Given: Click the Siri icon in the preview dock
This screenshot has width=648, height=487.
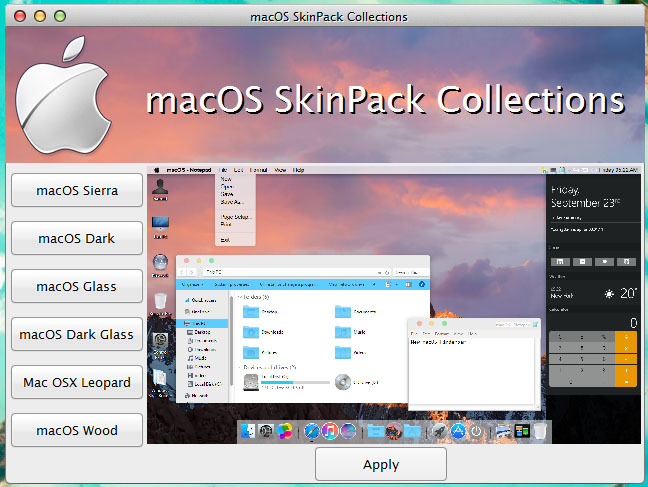Looking at the screenshot, I should (348, 431).
